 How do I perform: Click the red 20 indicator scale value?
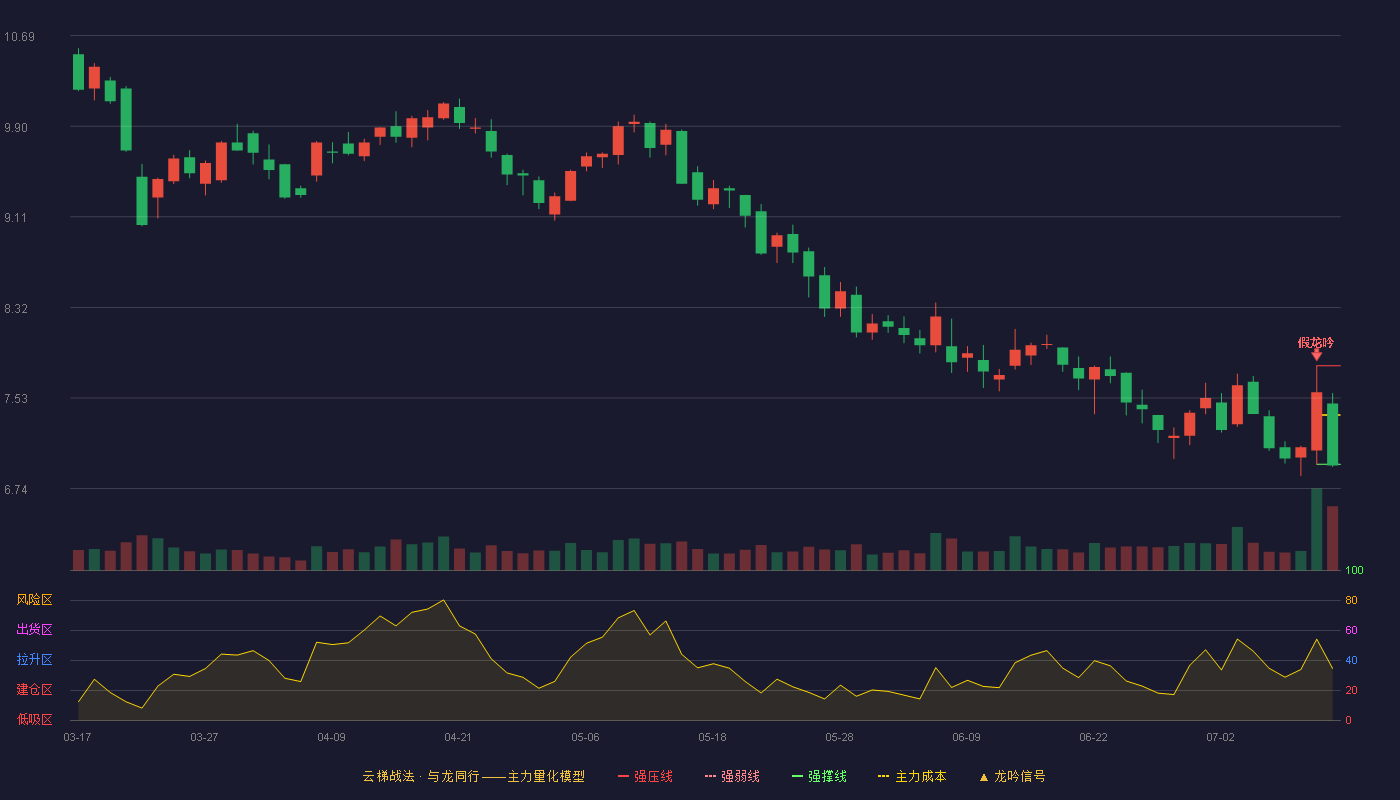(1351, 690)
